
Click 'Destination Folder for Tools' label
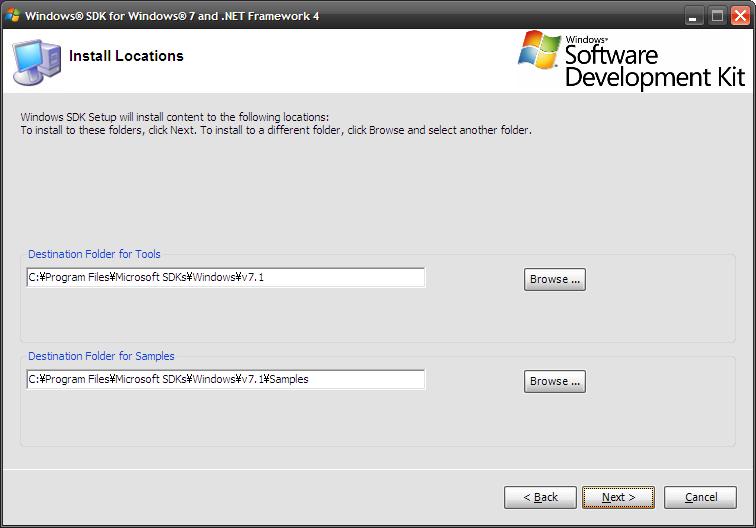click(94, 254)
